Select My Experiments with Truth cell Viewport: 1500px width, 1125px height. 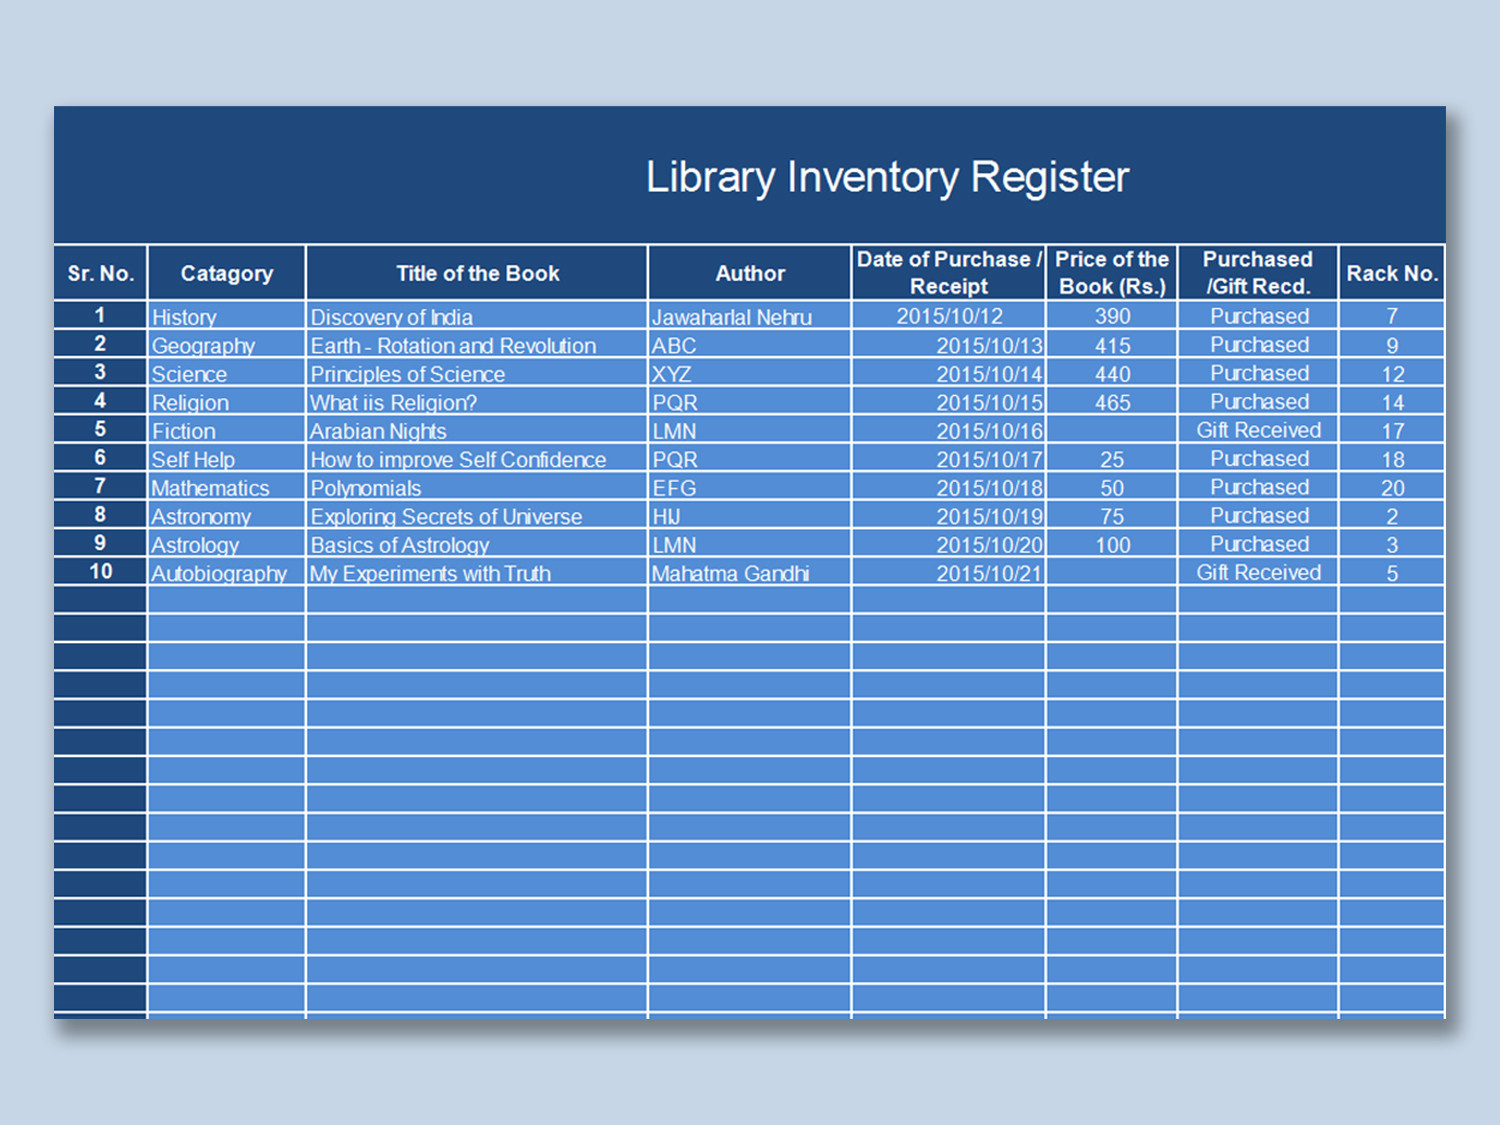point(477,573)
